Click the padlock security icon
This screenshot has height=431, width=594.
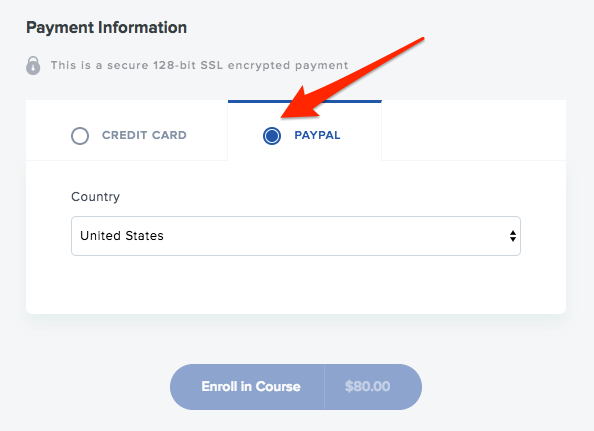click(x=33, y=66)
